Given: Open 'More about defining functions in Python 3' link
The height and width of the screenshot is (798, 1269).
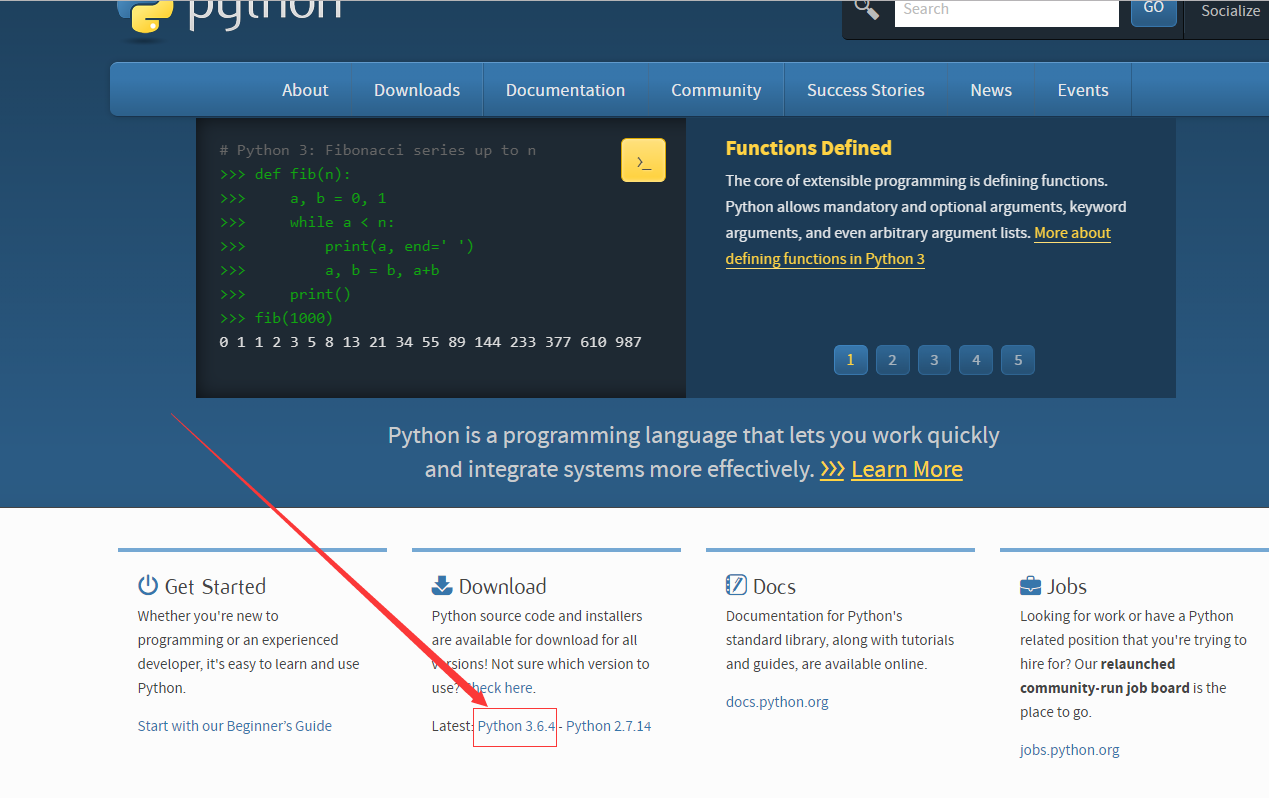Looking at the screenshot, I should [x=918, y=246].
